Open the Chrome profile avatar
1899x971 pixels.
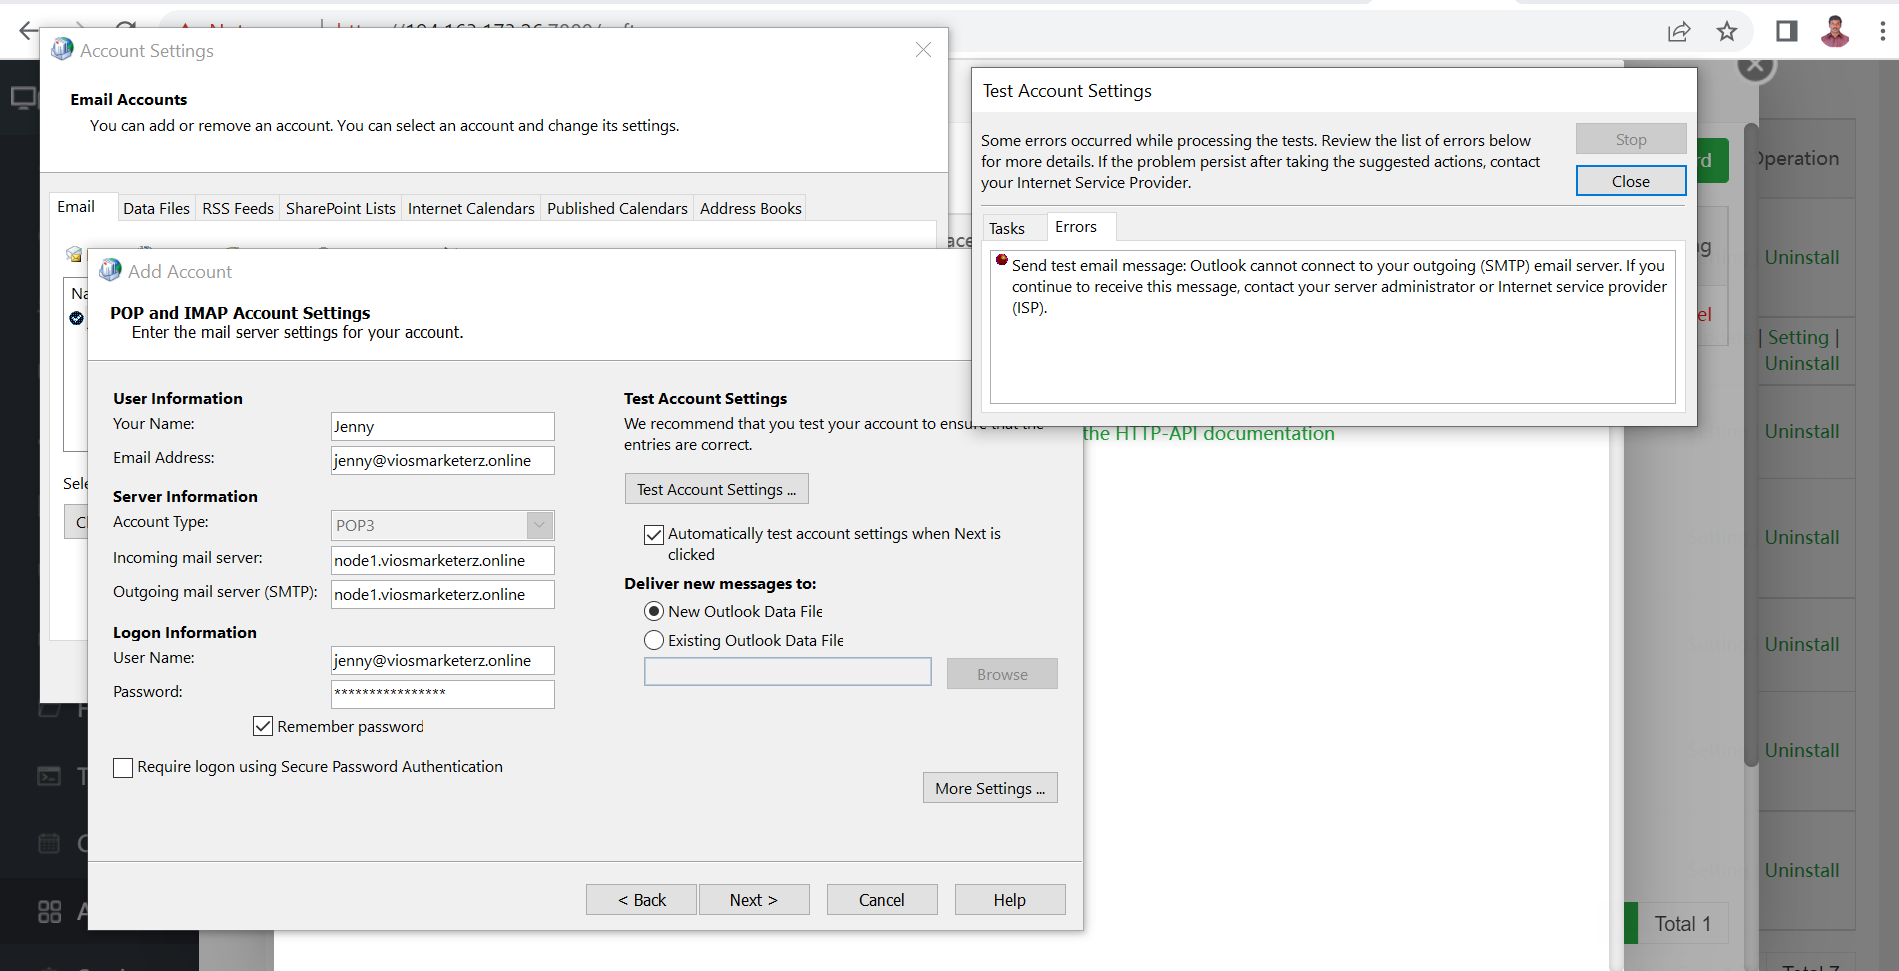(1835, 32)
